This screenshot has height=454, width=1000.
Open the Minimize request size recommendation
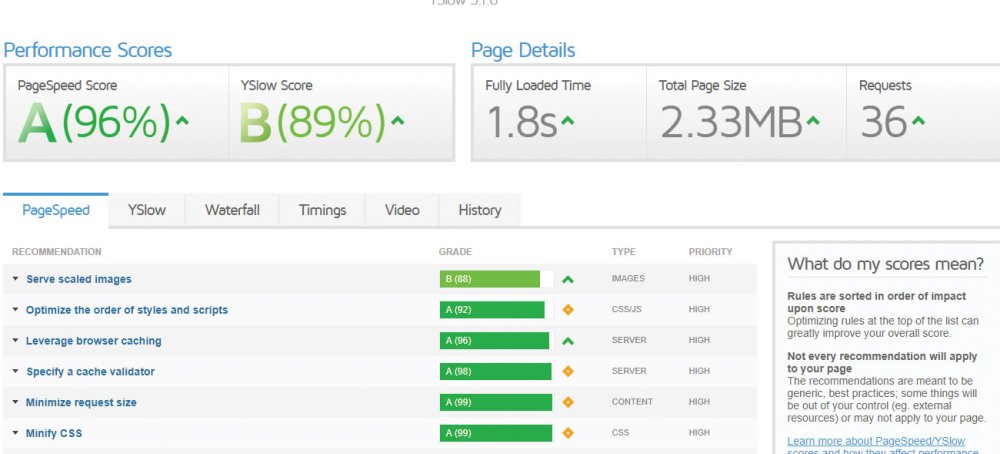point(81,403)
